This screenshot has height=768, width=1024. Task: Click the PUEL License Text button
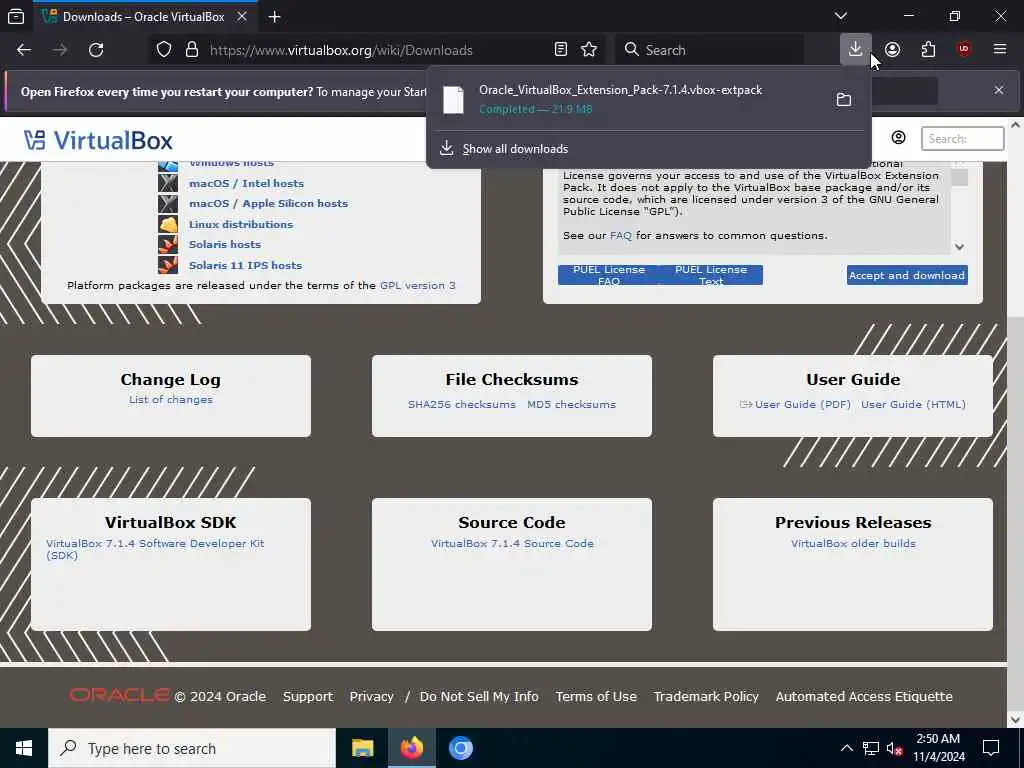click(711, 275)
